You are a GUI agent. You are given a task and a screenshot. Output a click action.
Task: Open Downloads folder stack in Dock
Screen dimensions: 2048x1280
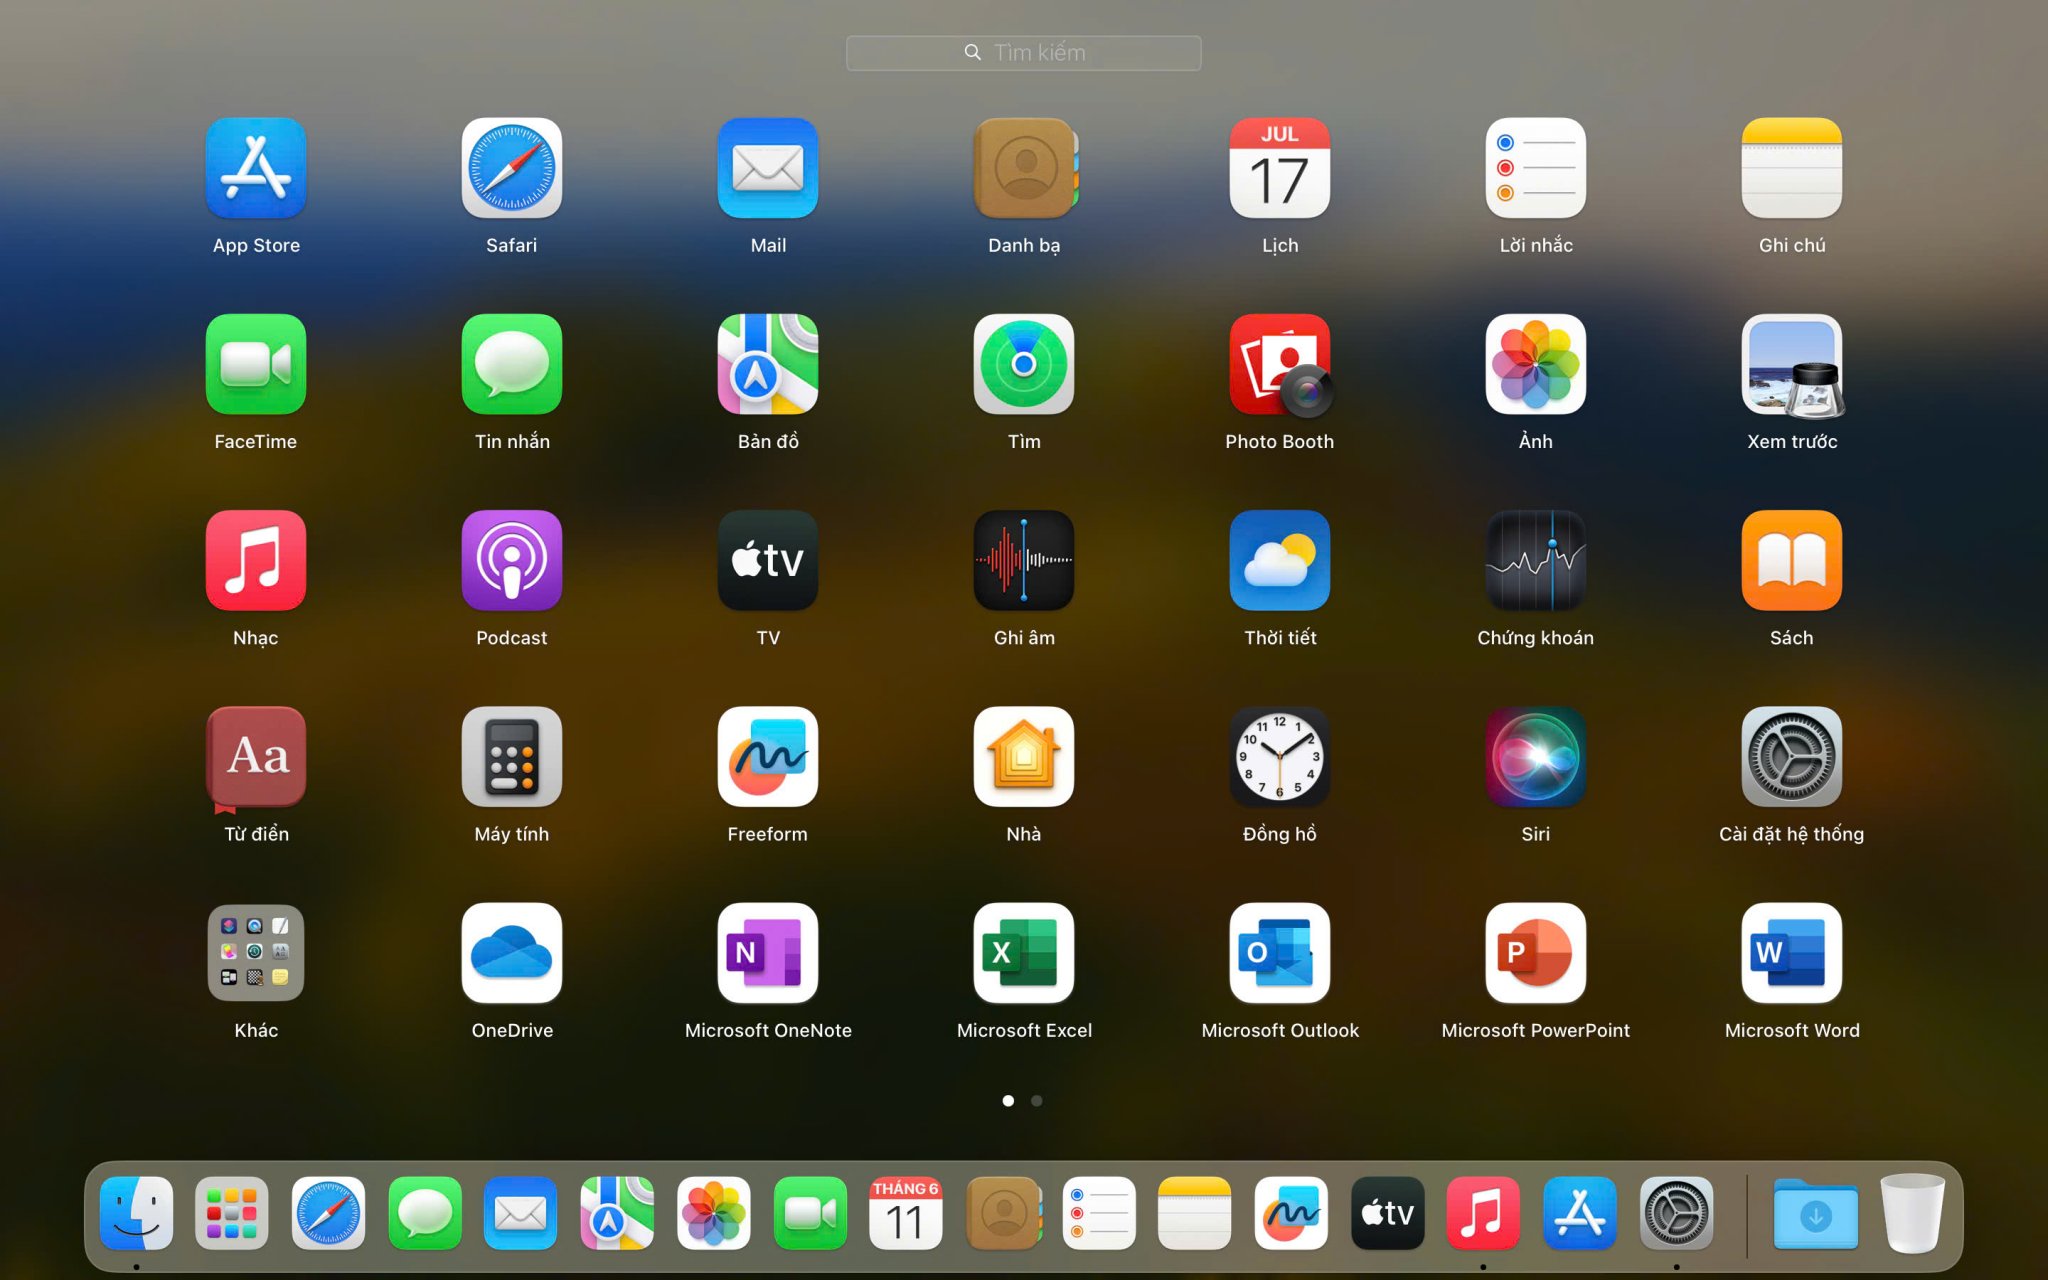(x=1816, y=1213)
